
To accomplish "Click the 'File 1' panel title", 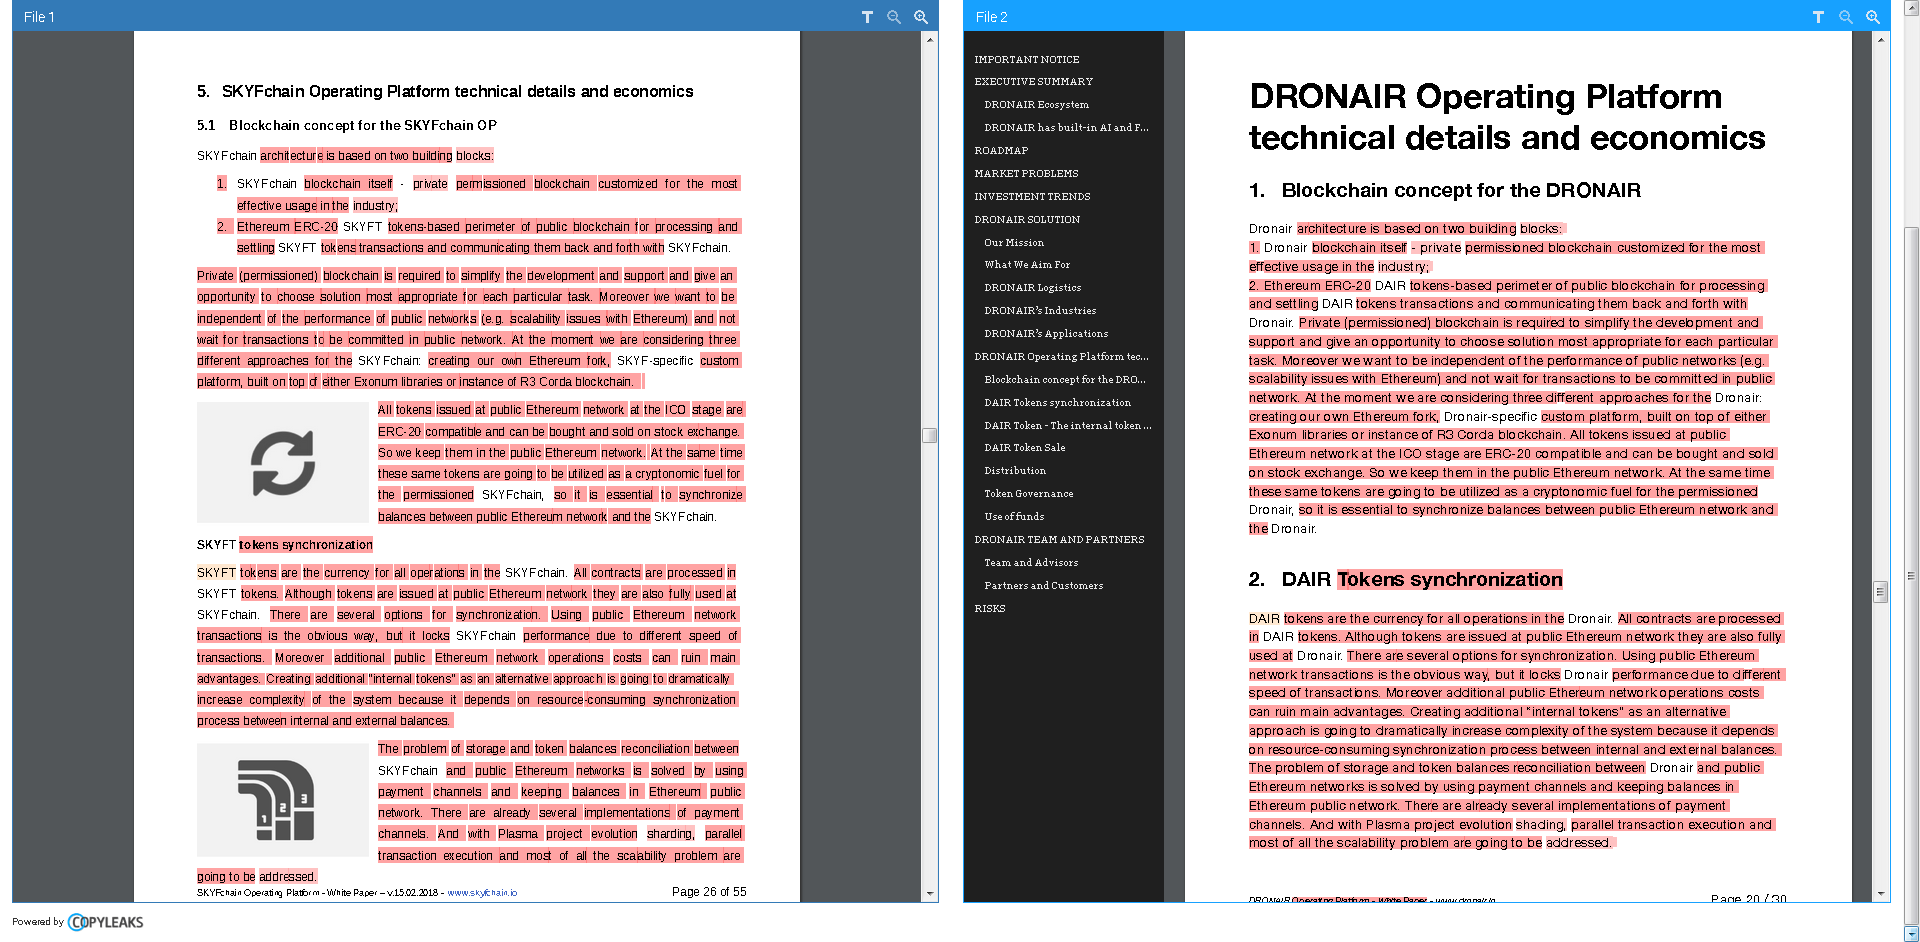I will tap(40, 17).
